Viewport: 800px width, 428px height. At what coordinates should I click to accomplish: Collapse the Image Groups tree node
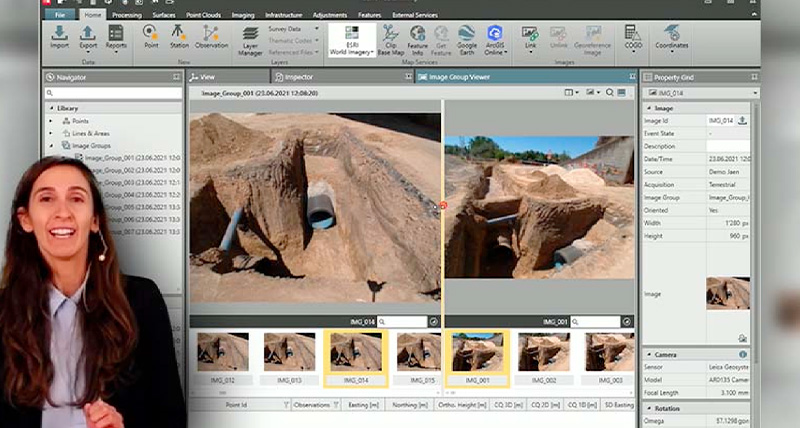[52, 145]
